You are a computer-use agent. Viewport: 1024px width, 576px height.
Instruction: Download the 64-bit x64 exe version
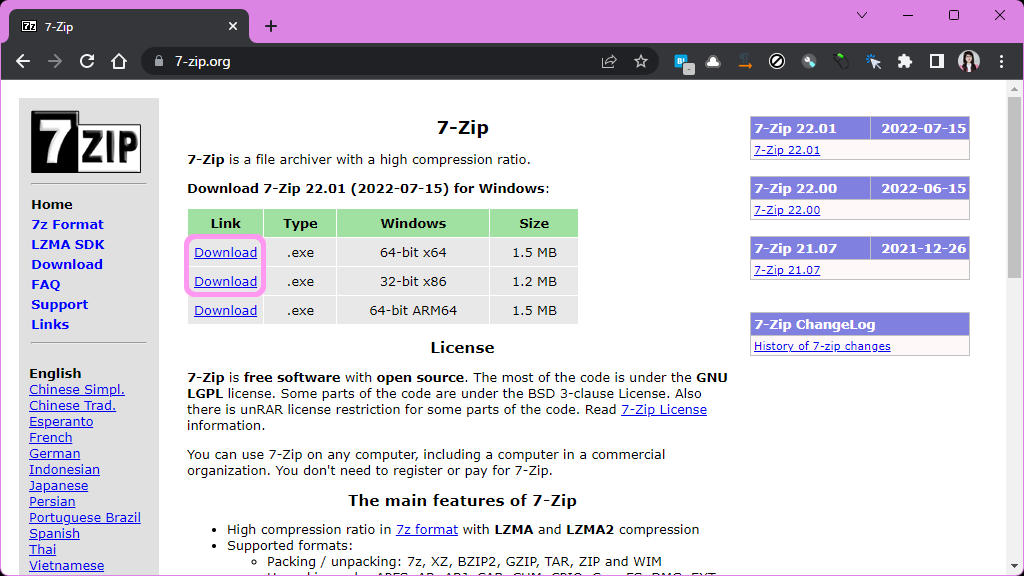(225, 252)
